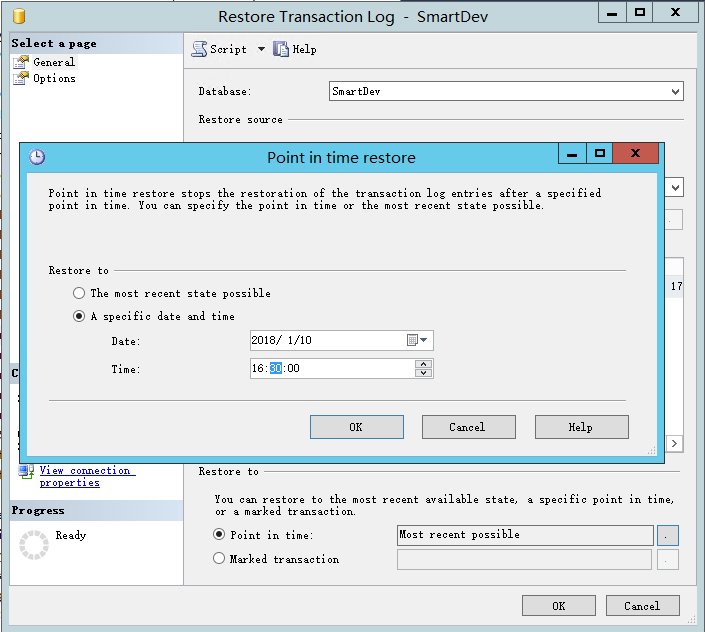The height and width of the screenshot is (632, 705).
Task: Click the connection properties icon
Action: point(26,471)
